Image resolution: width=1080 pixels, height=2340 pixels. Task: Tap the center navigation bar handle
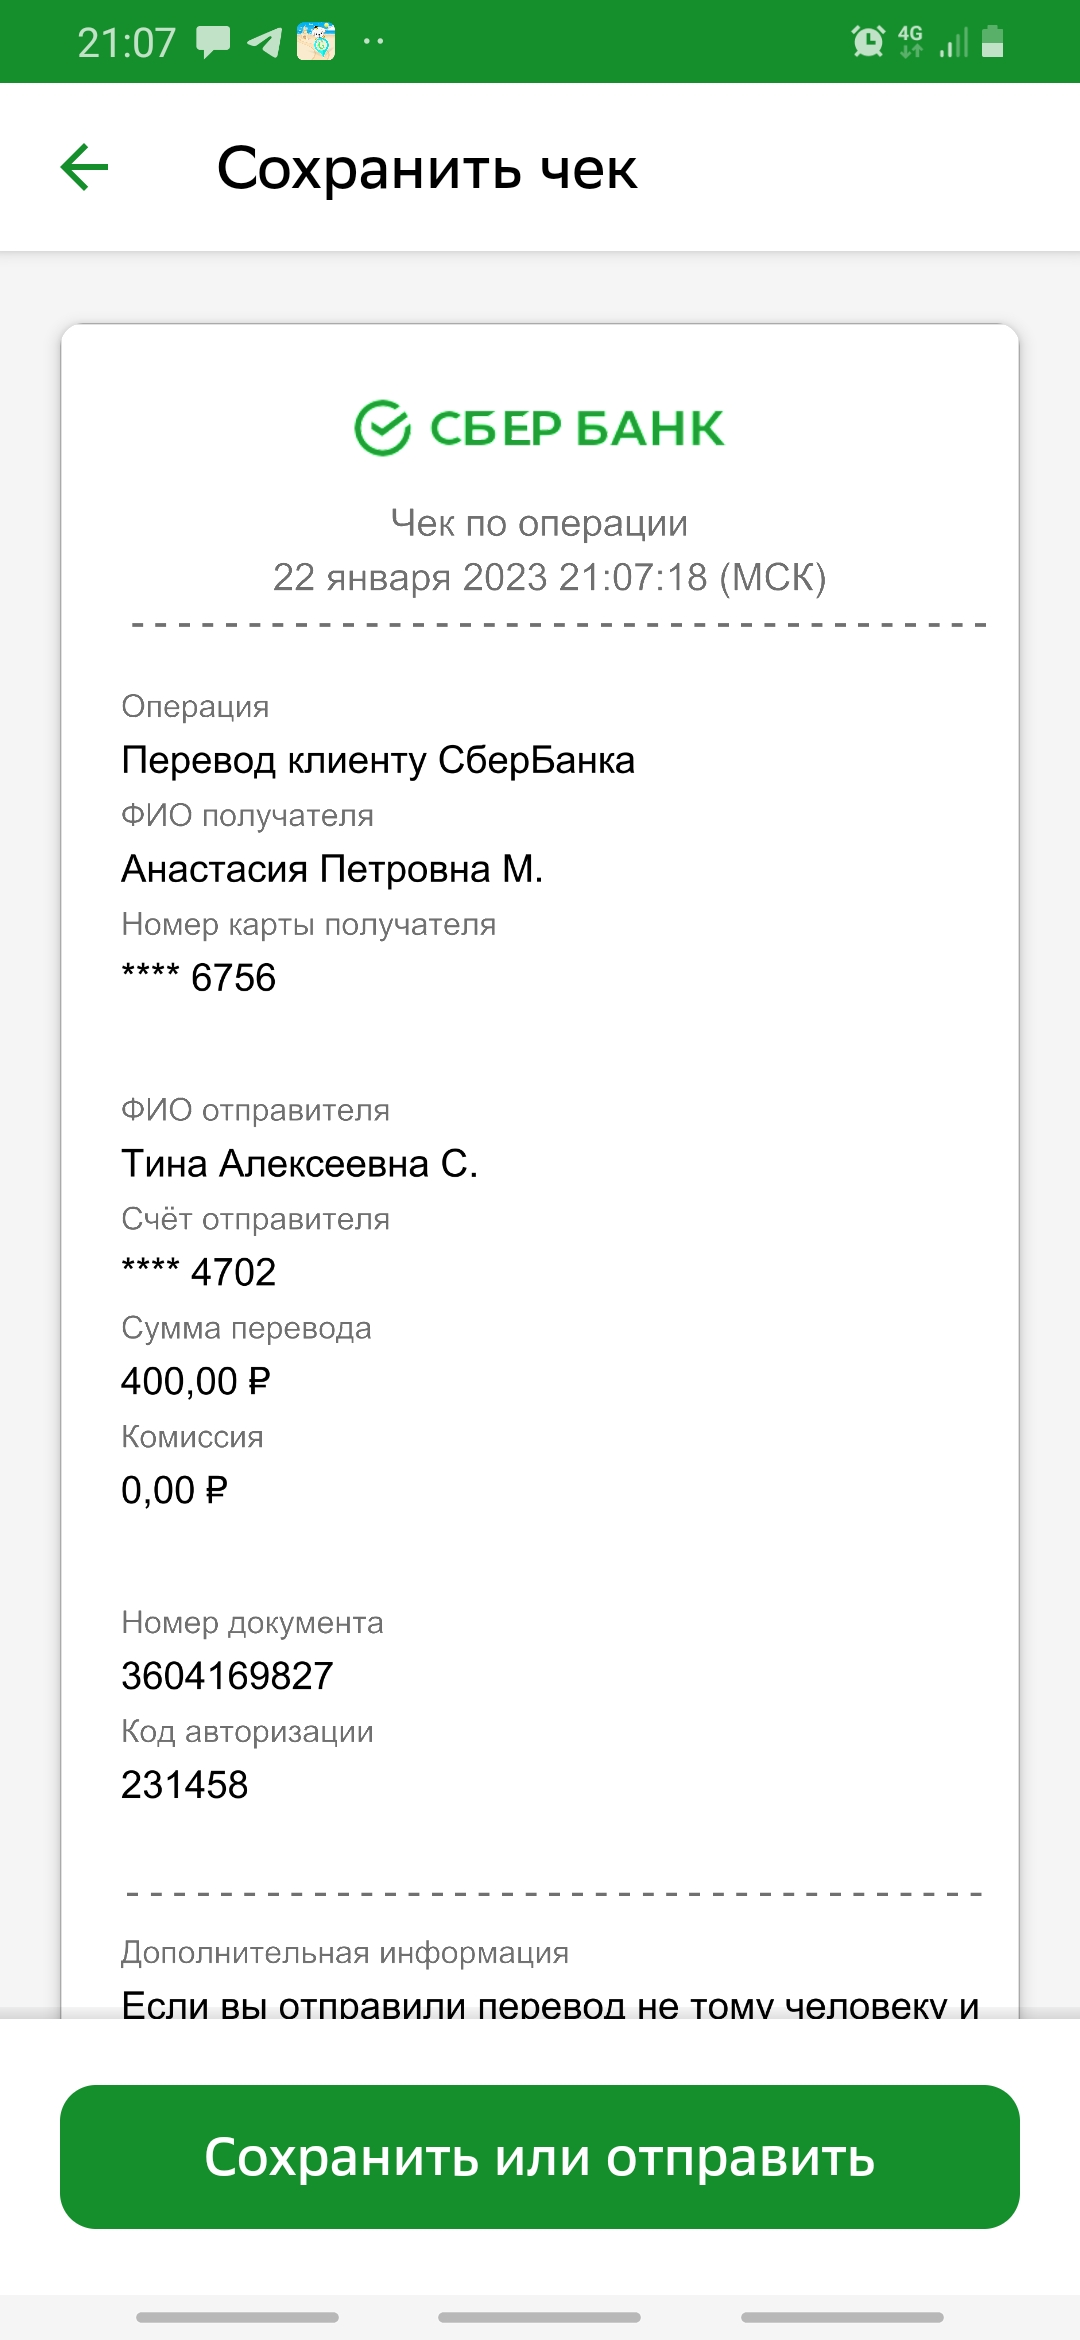click(x=540, y=2317)
